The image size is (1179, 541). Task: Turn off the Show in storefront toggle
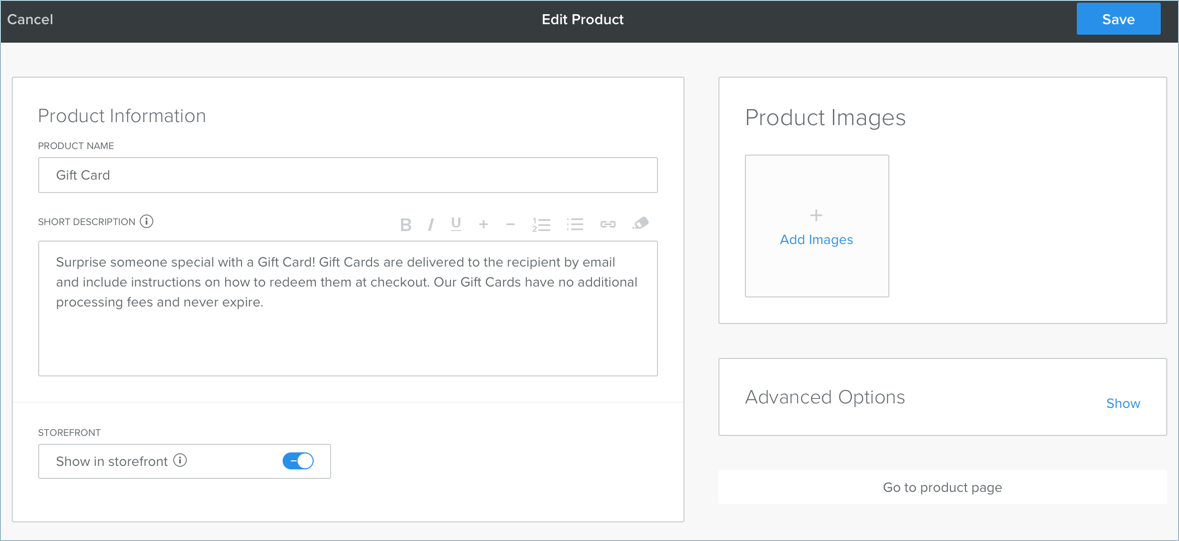tap(298, 461)
